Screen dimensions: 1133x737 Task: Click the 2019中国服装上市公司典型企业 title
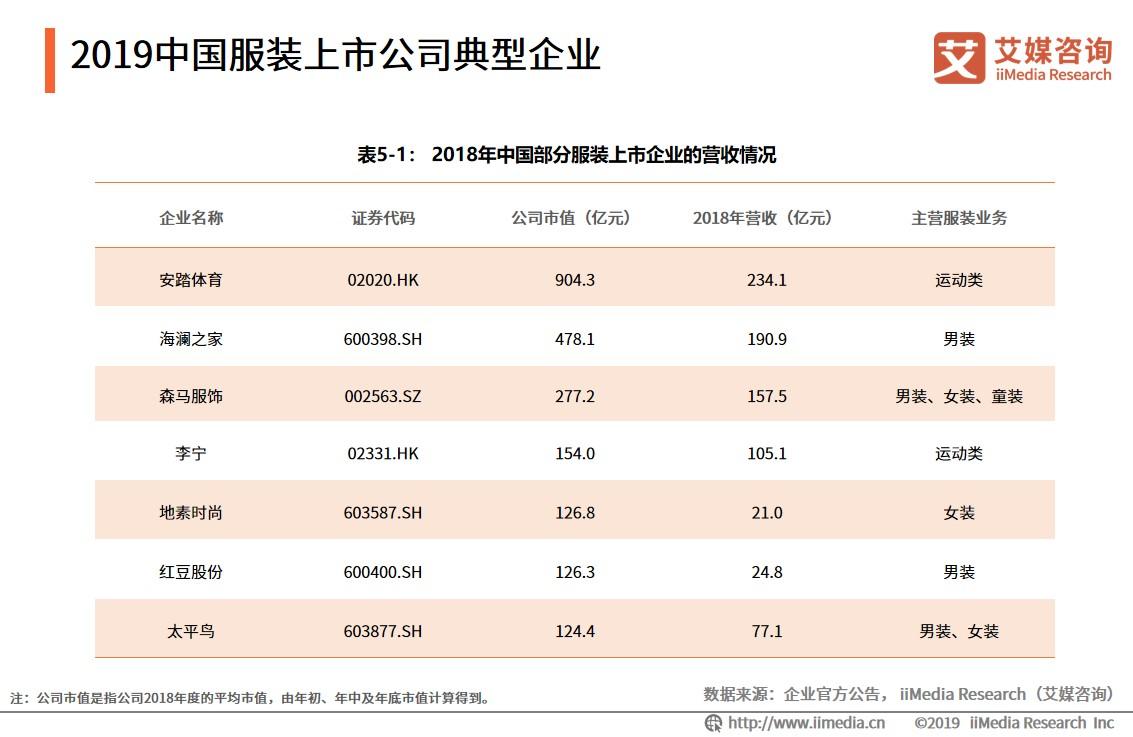click(335, 57)
